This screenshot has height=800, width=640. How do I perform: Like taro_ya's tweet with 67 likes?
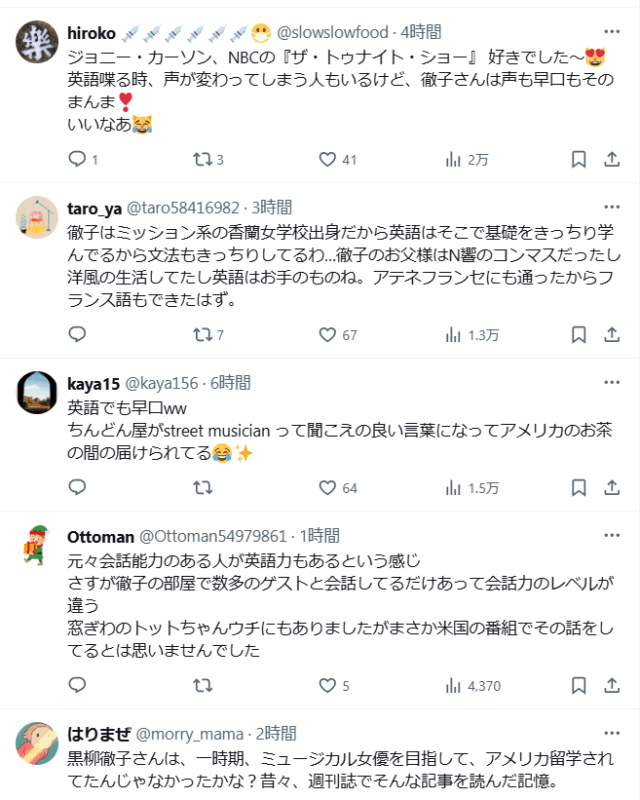pos(327,334)
